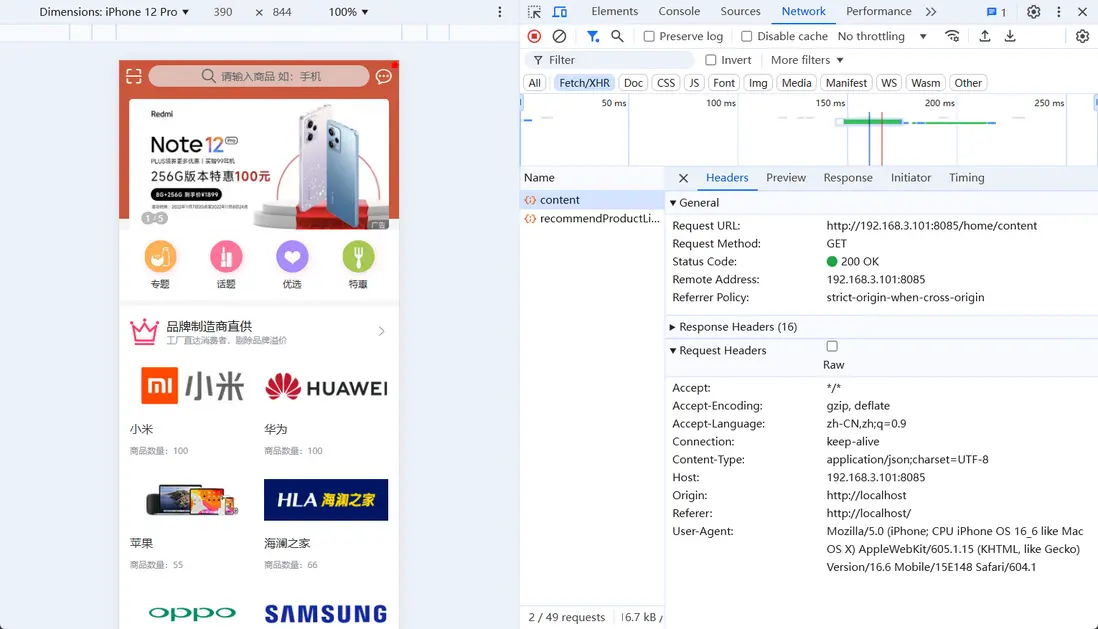This screenshot has height=629, width=1098.
Task: Toggle the device toolbar icon
Action: pos(560,12)
